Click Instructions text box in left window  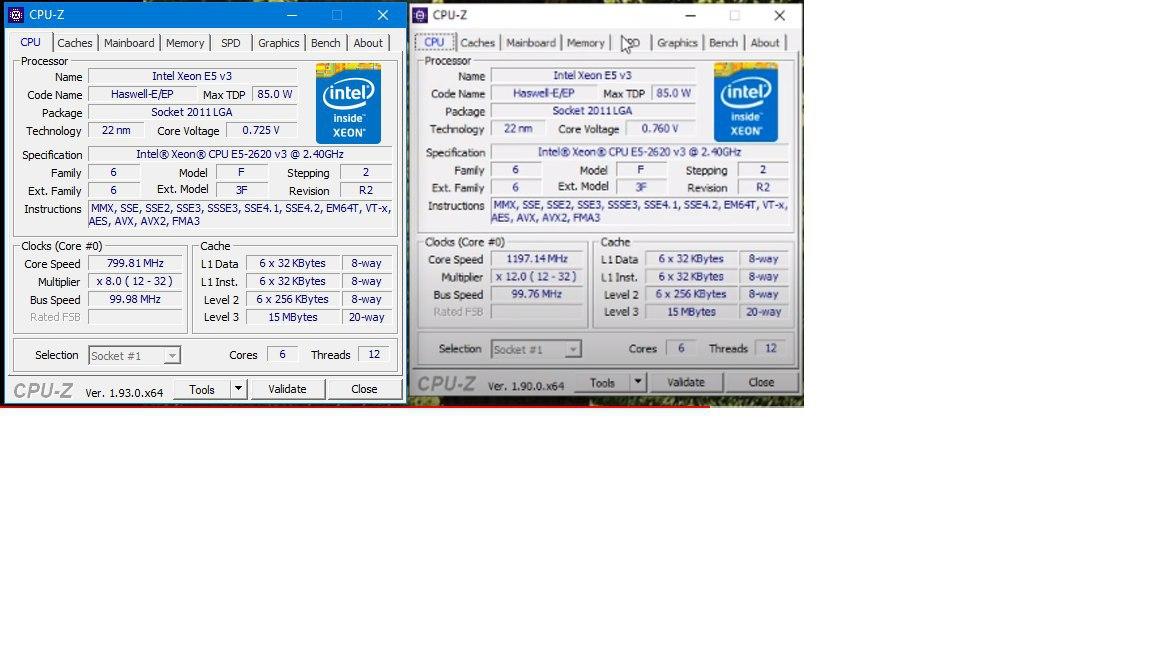[240, 215]
